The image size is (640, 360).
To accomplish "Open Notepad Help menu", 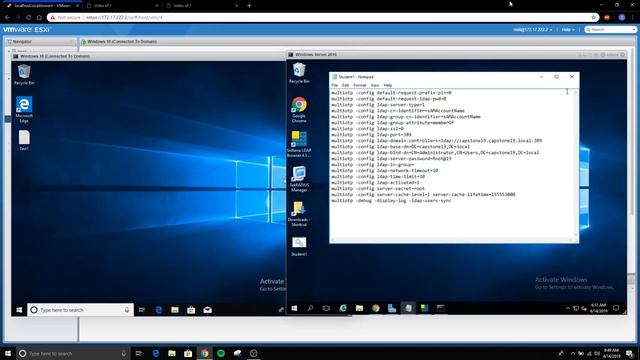I will click(x=388, y=85).
